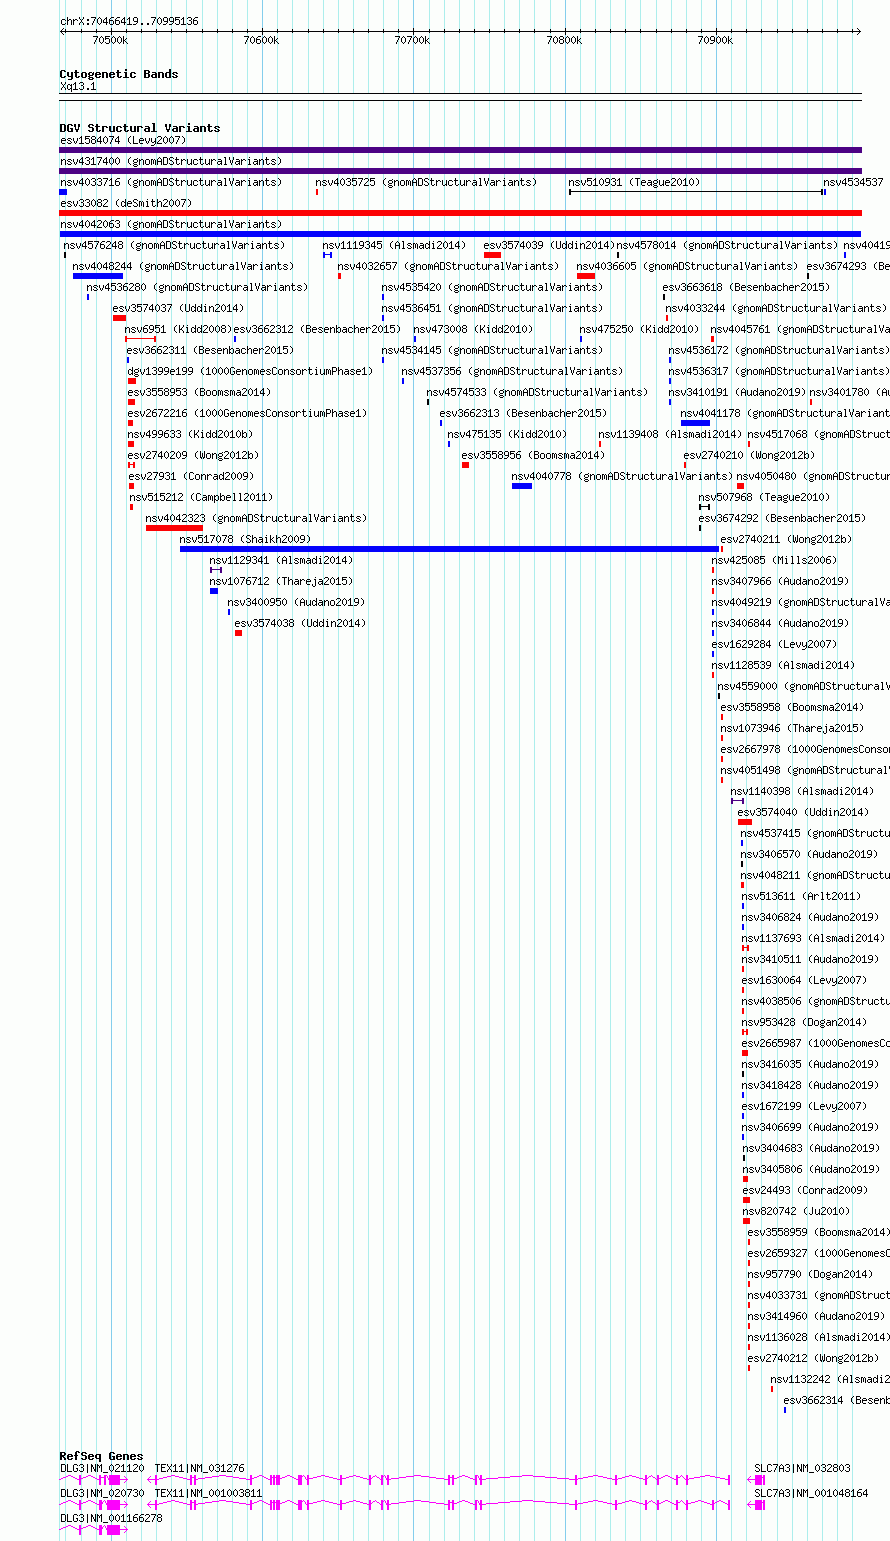Click the red esv3574039 variant bar
The height and width of the screenshot is (1541, 890).
click(492, 255)
